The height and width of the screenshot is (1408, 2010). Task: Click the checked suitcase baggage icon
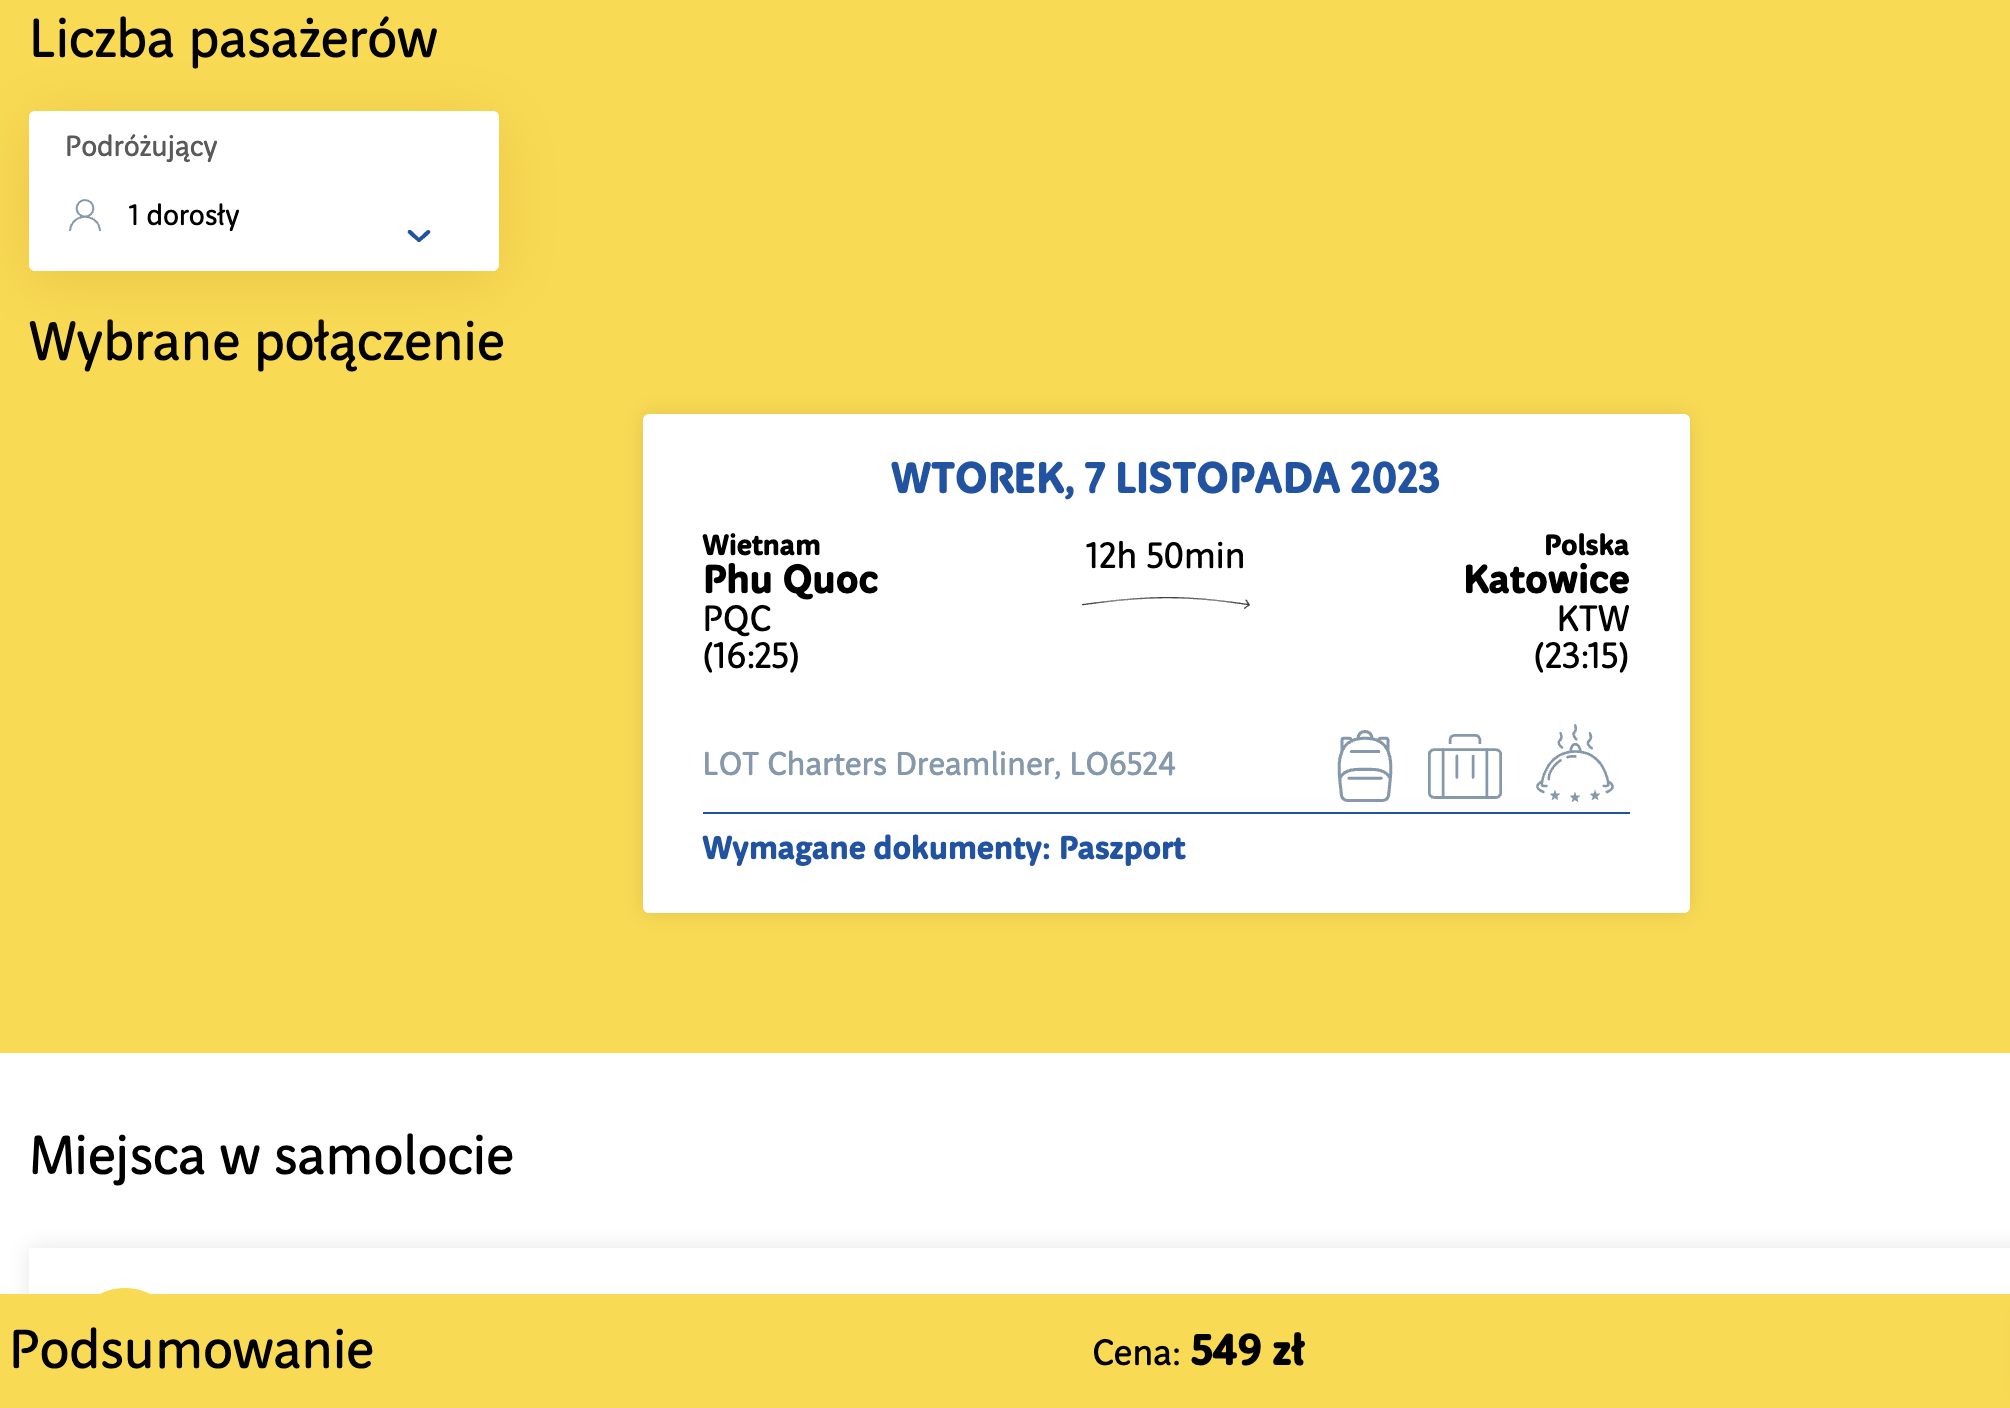pos(1465,767)
